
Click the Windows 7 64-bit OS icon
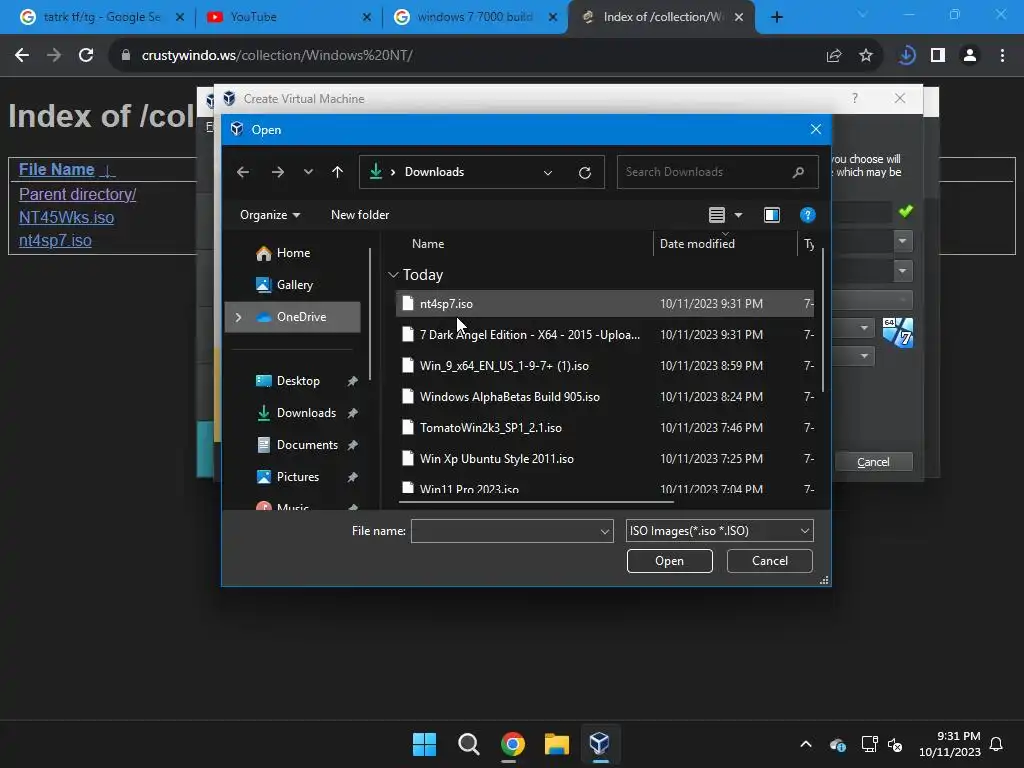tap(898, 332)
